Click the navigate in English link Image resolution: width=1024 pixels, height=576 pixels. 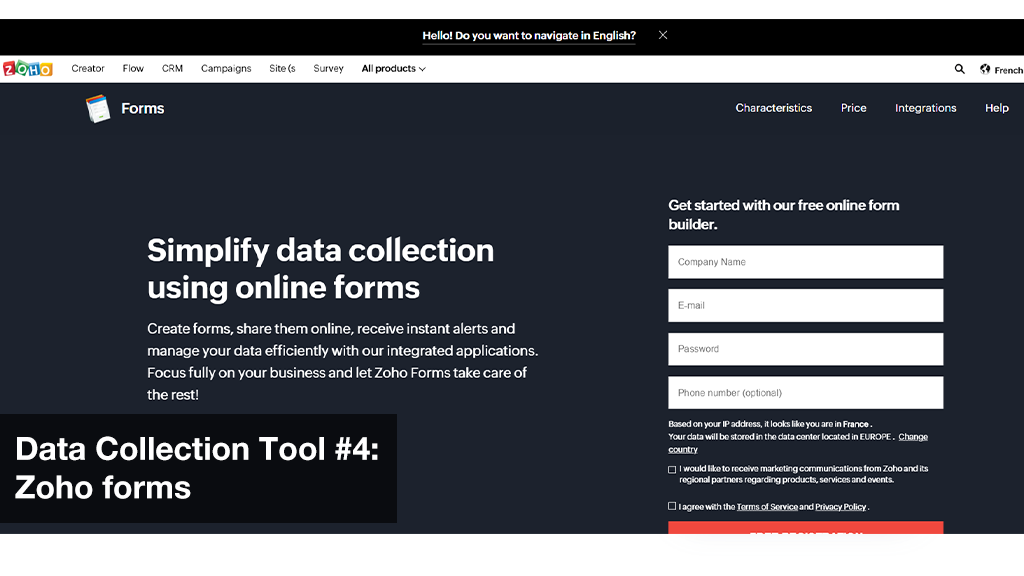529,36
